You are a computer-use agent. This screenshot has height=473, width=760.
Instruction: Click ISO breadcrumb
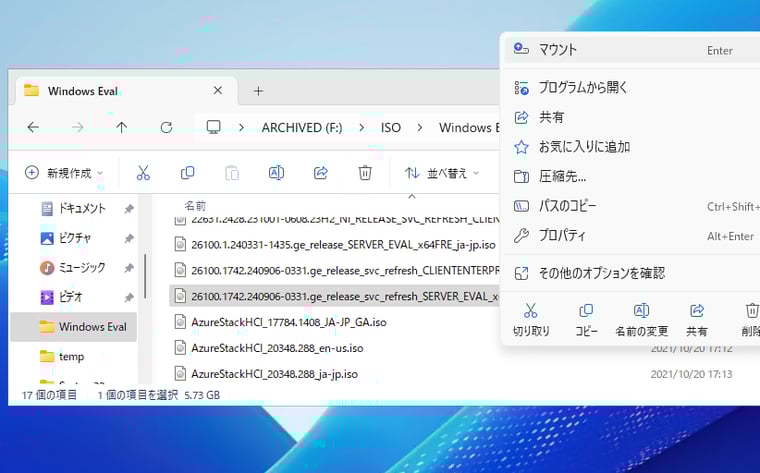tap(391, 127)
